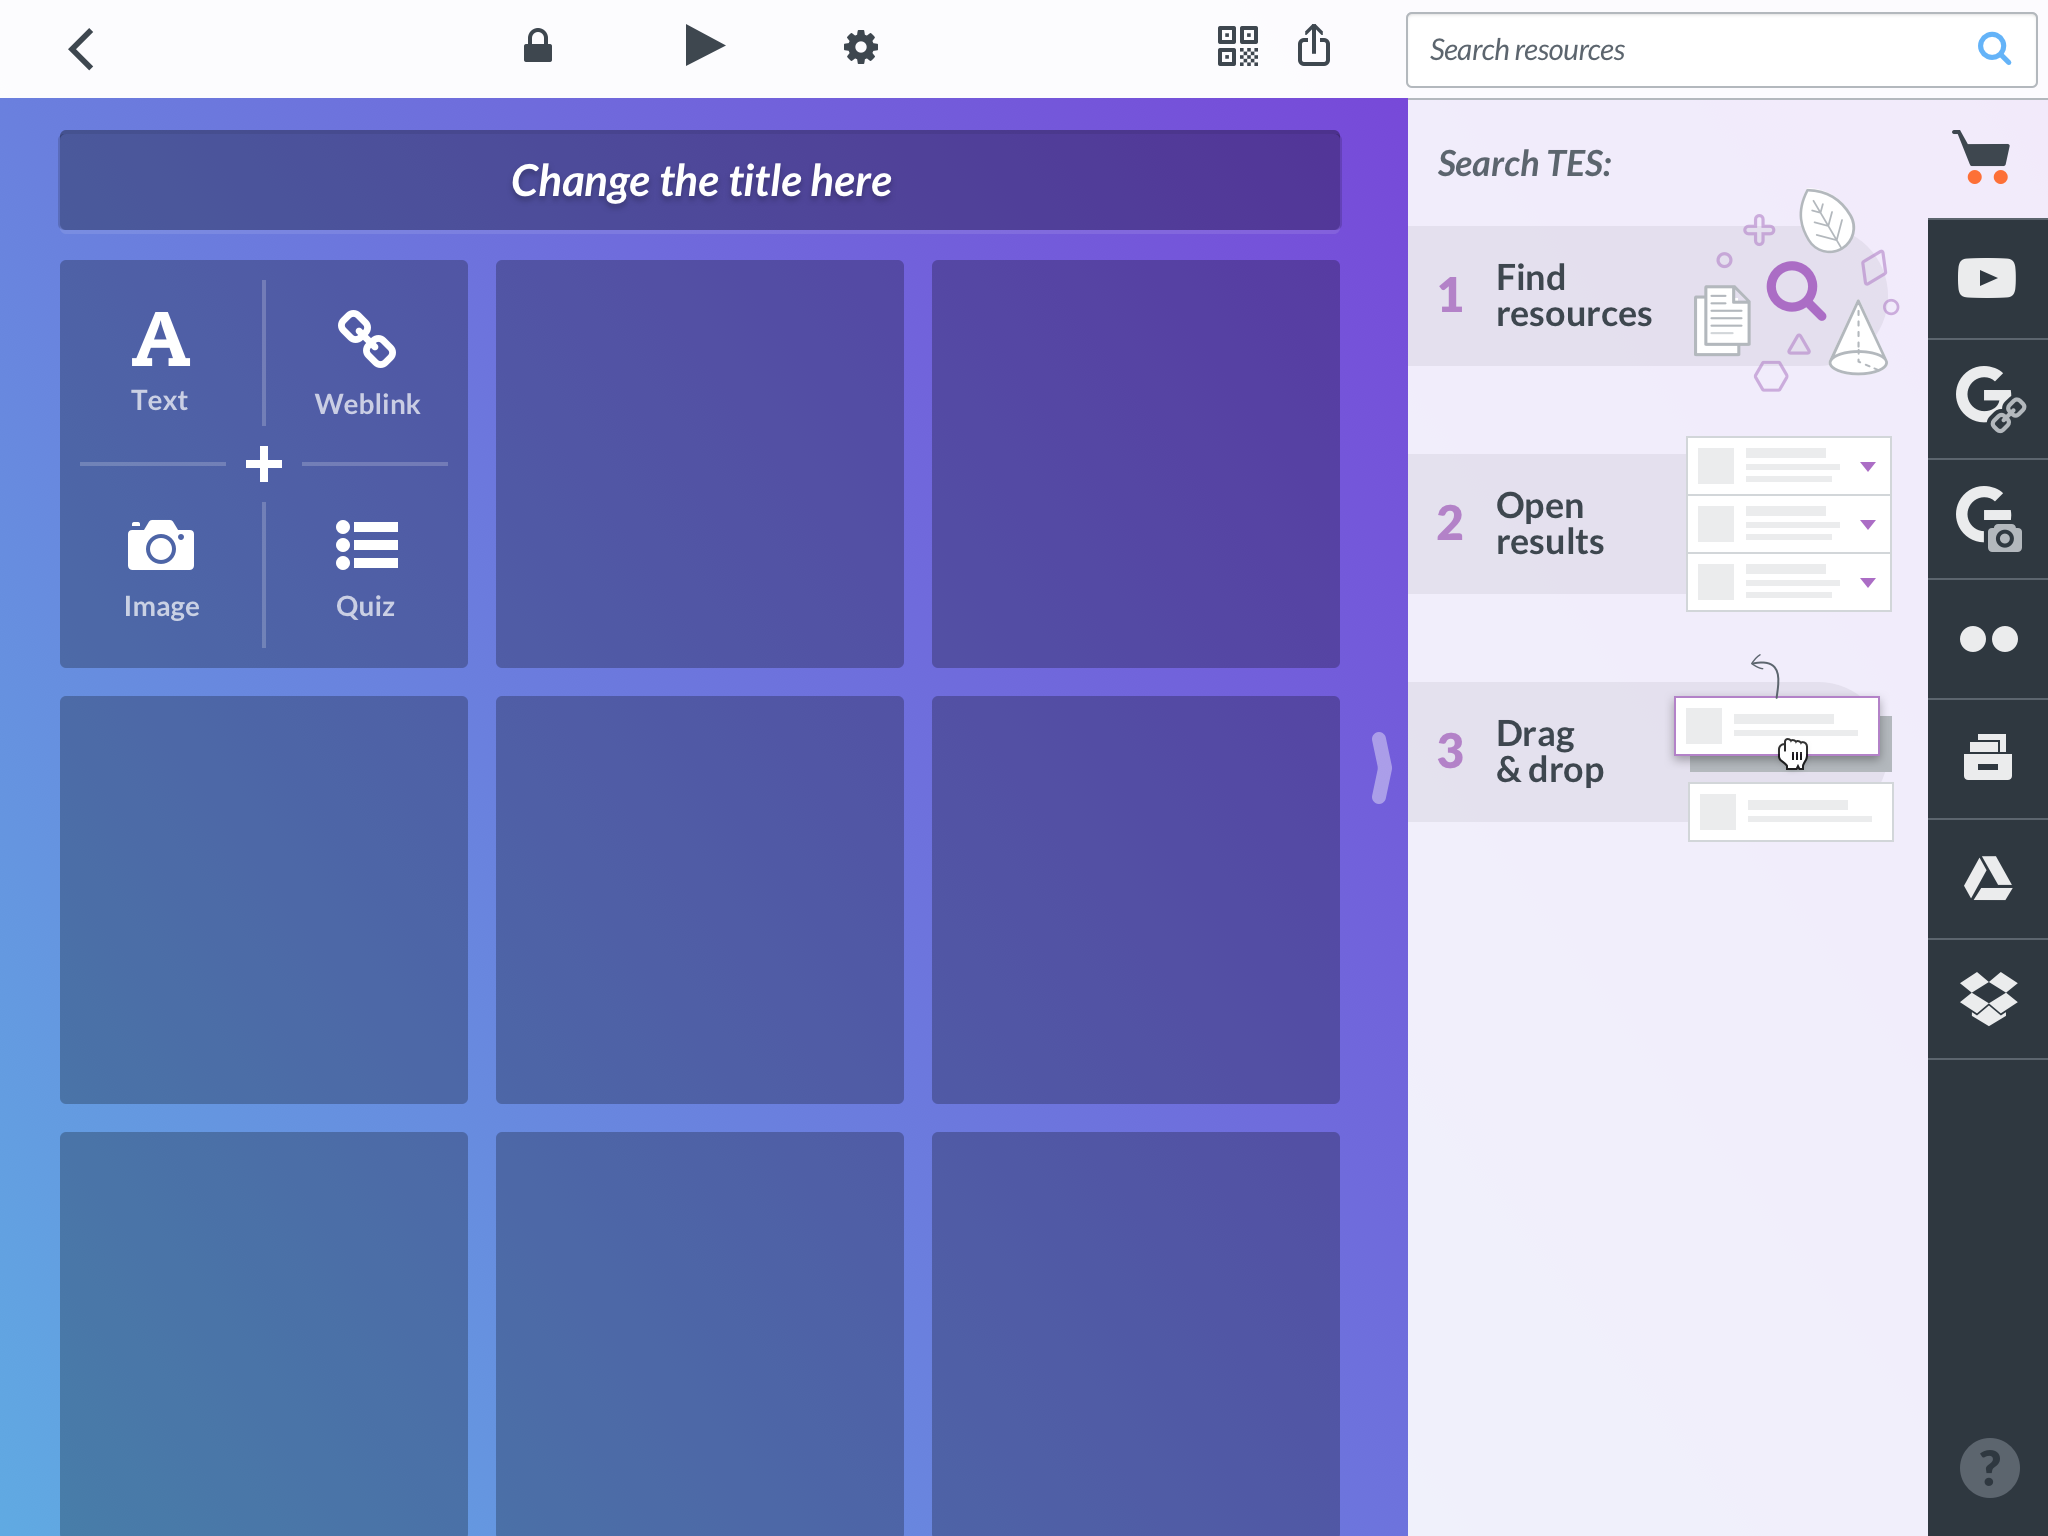
Task: Click the blue magnifier search button
Action: [x=1993, y=48]
